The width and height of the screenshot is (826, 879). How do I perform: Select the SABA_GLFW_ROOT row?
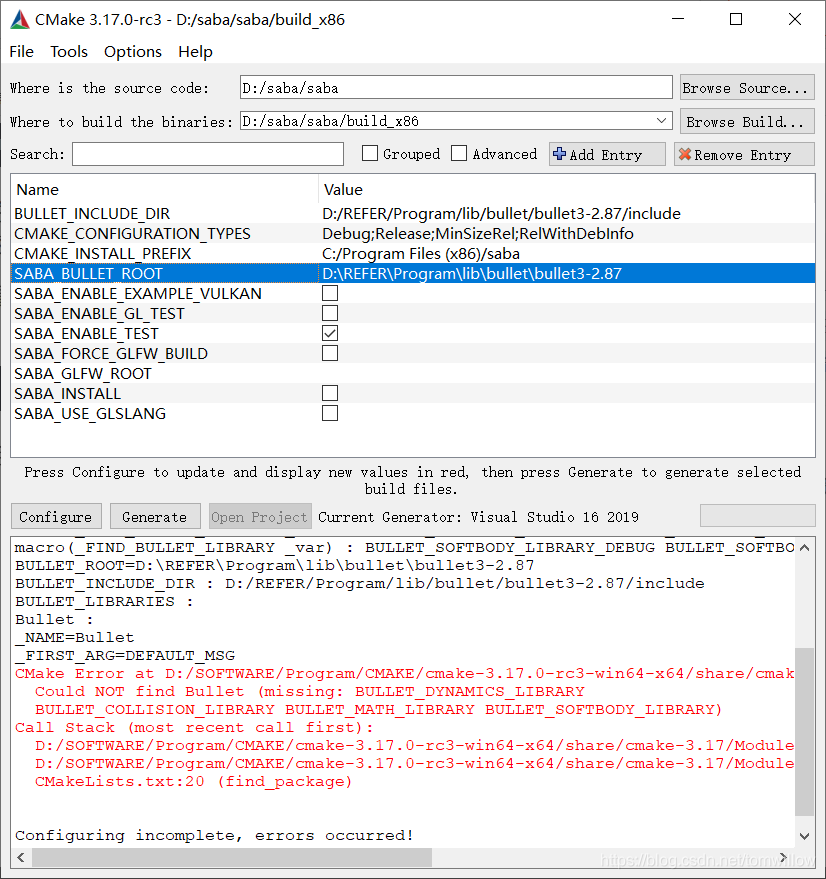pyautogui.click(x=413, y=373)
